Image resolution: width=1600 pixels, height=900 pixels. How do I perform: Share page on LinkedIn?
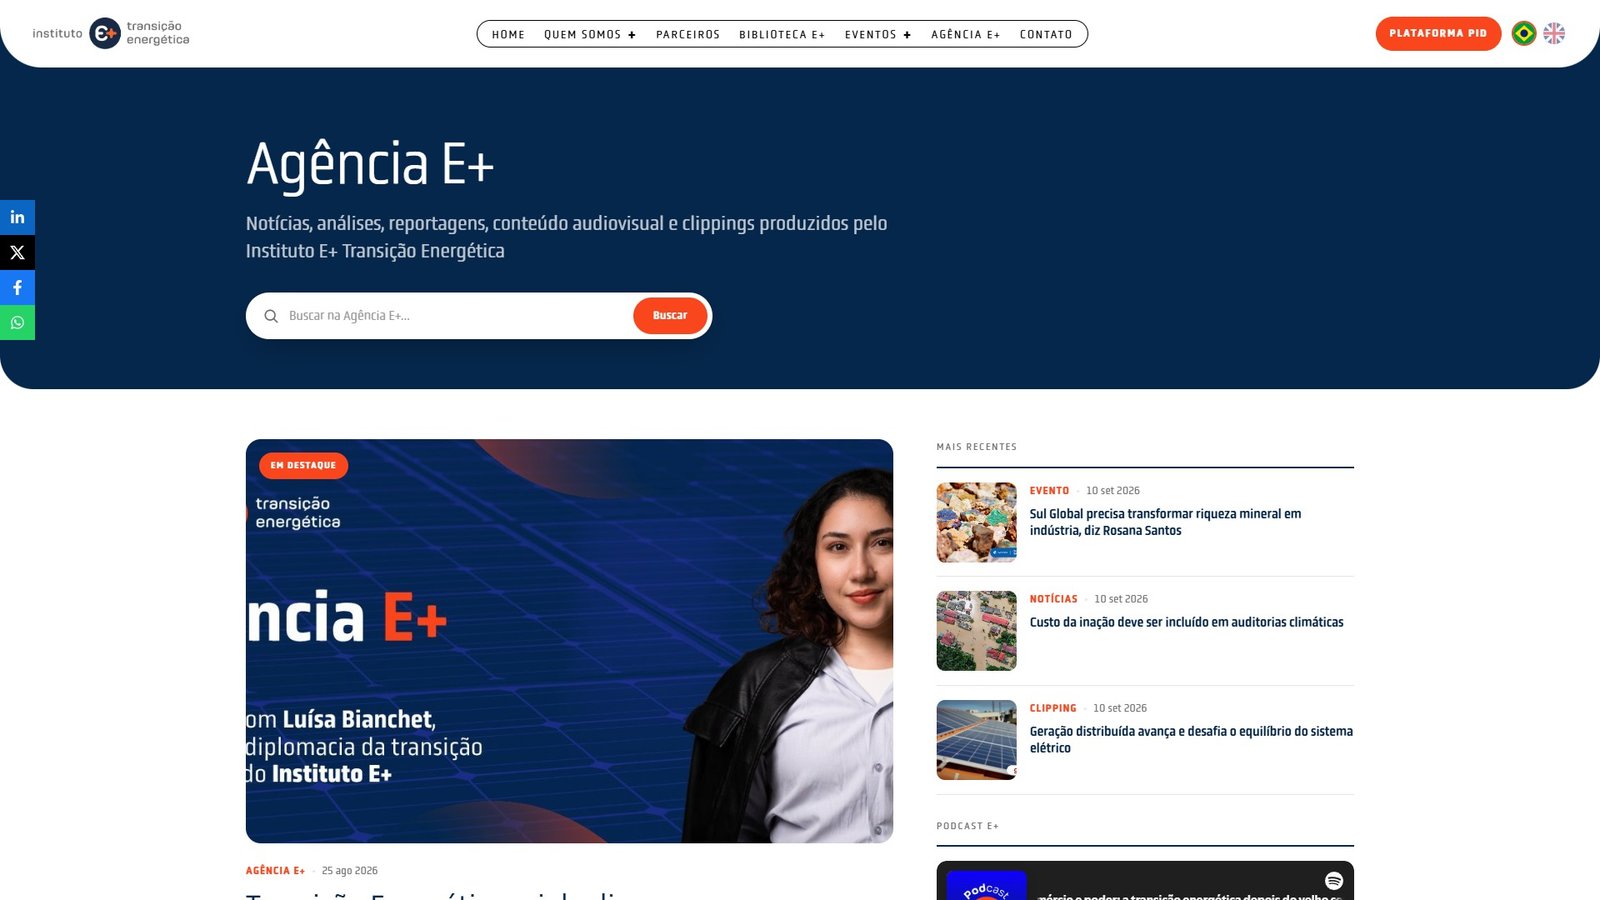(x=17, y=217)
